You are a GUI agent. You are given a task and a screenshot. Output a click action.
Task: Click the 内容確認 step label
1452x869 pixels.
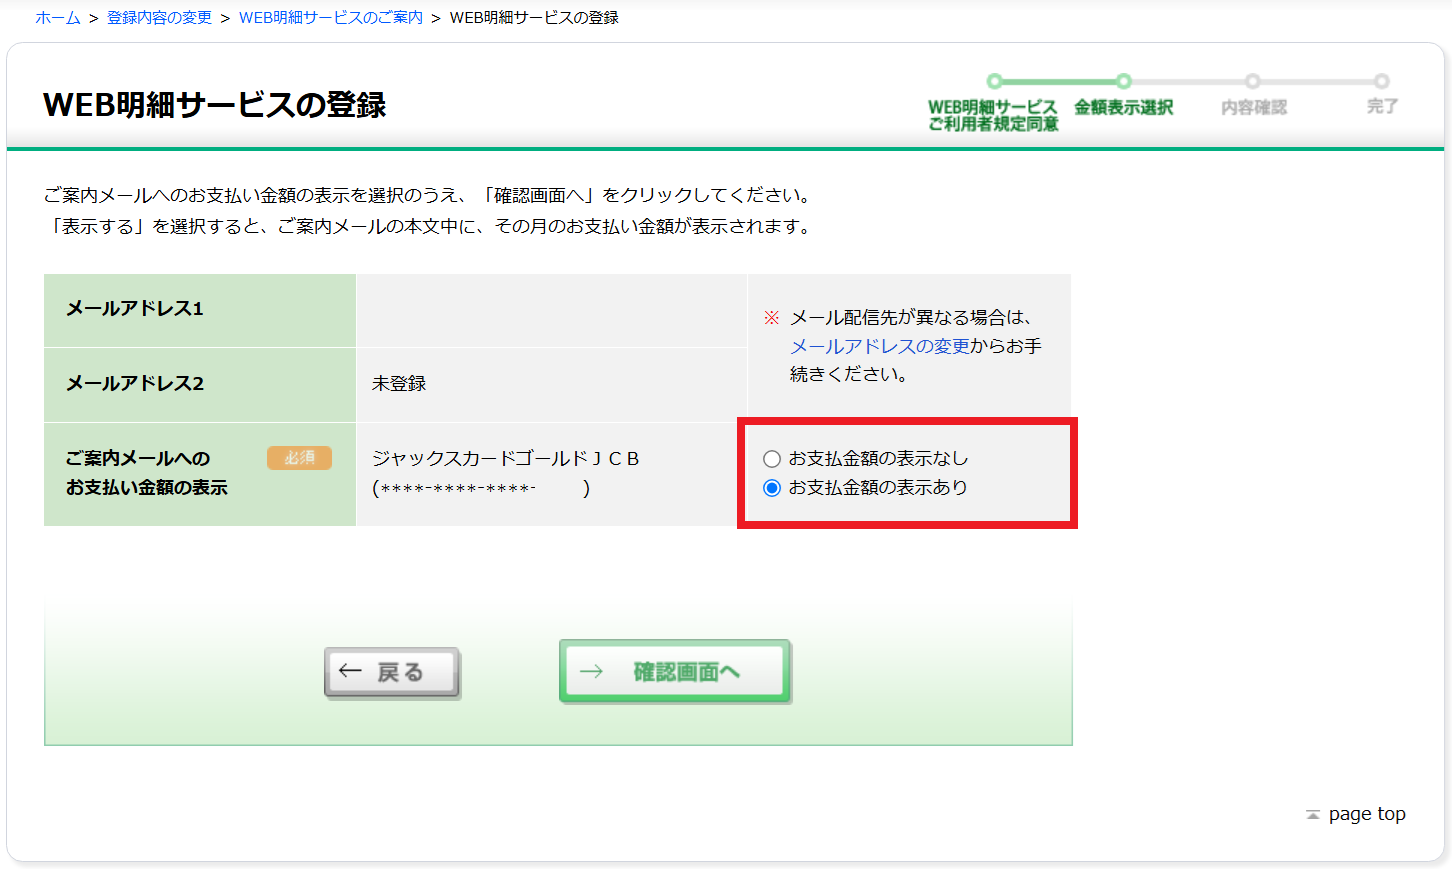click(x=1254, y=107)
